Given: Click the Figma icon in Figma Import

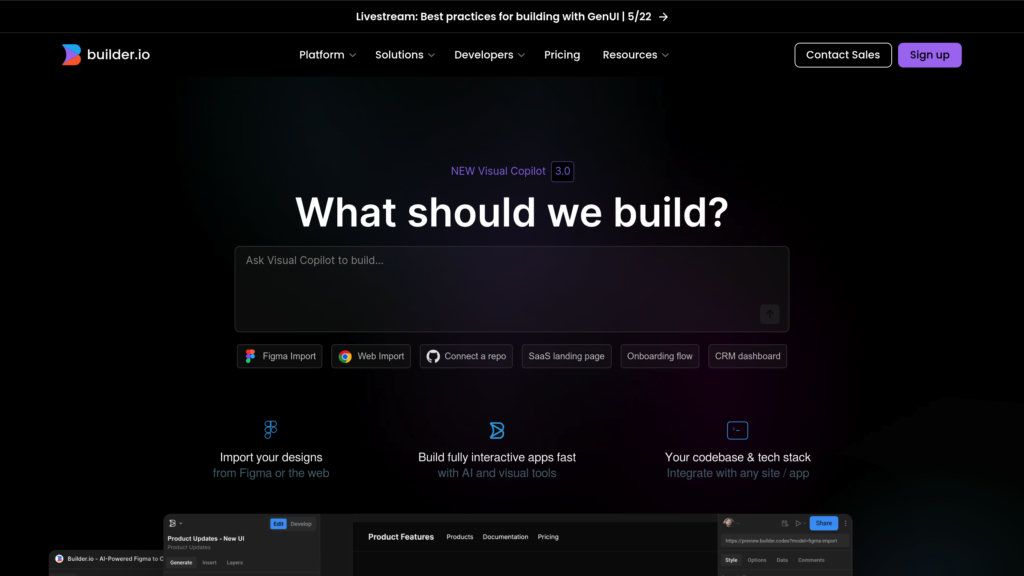Looking at the screenshot, I should [250, 356].
